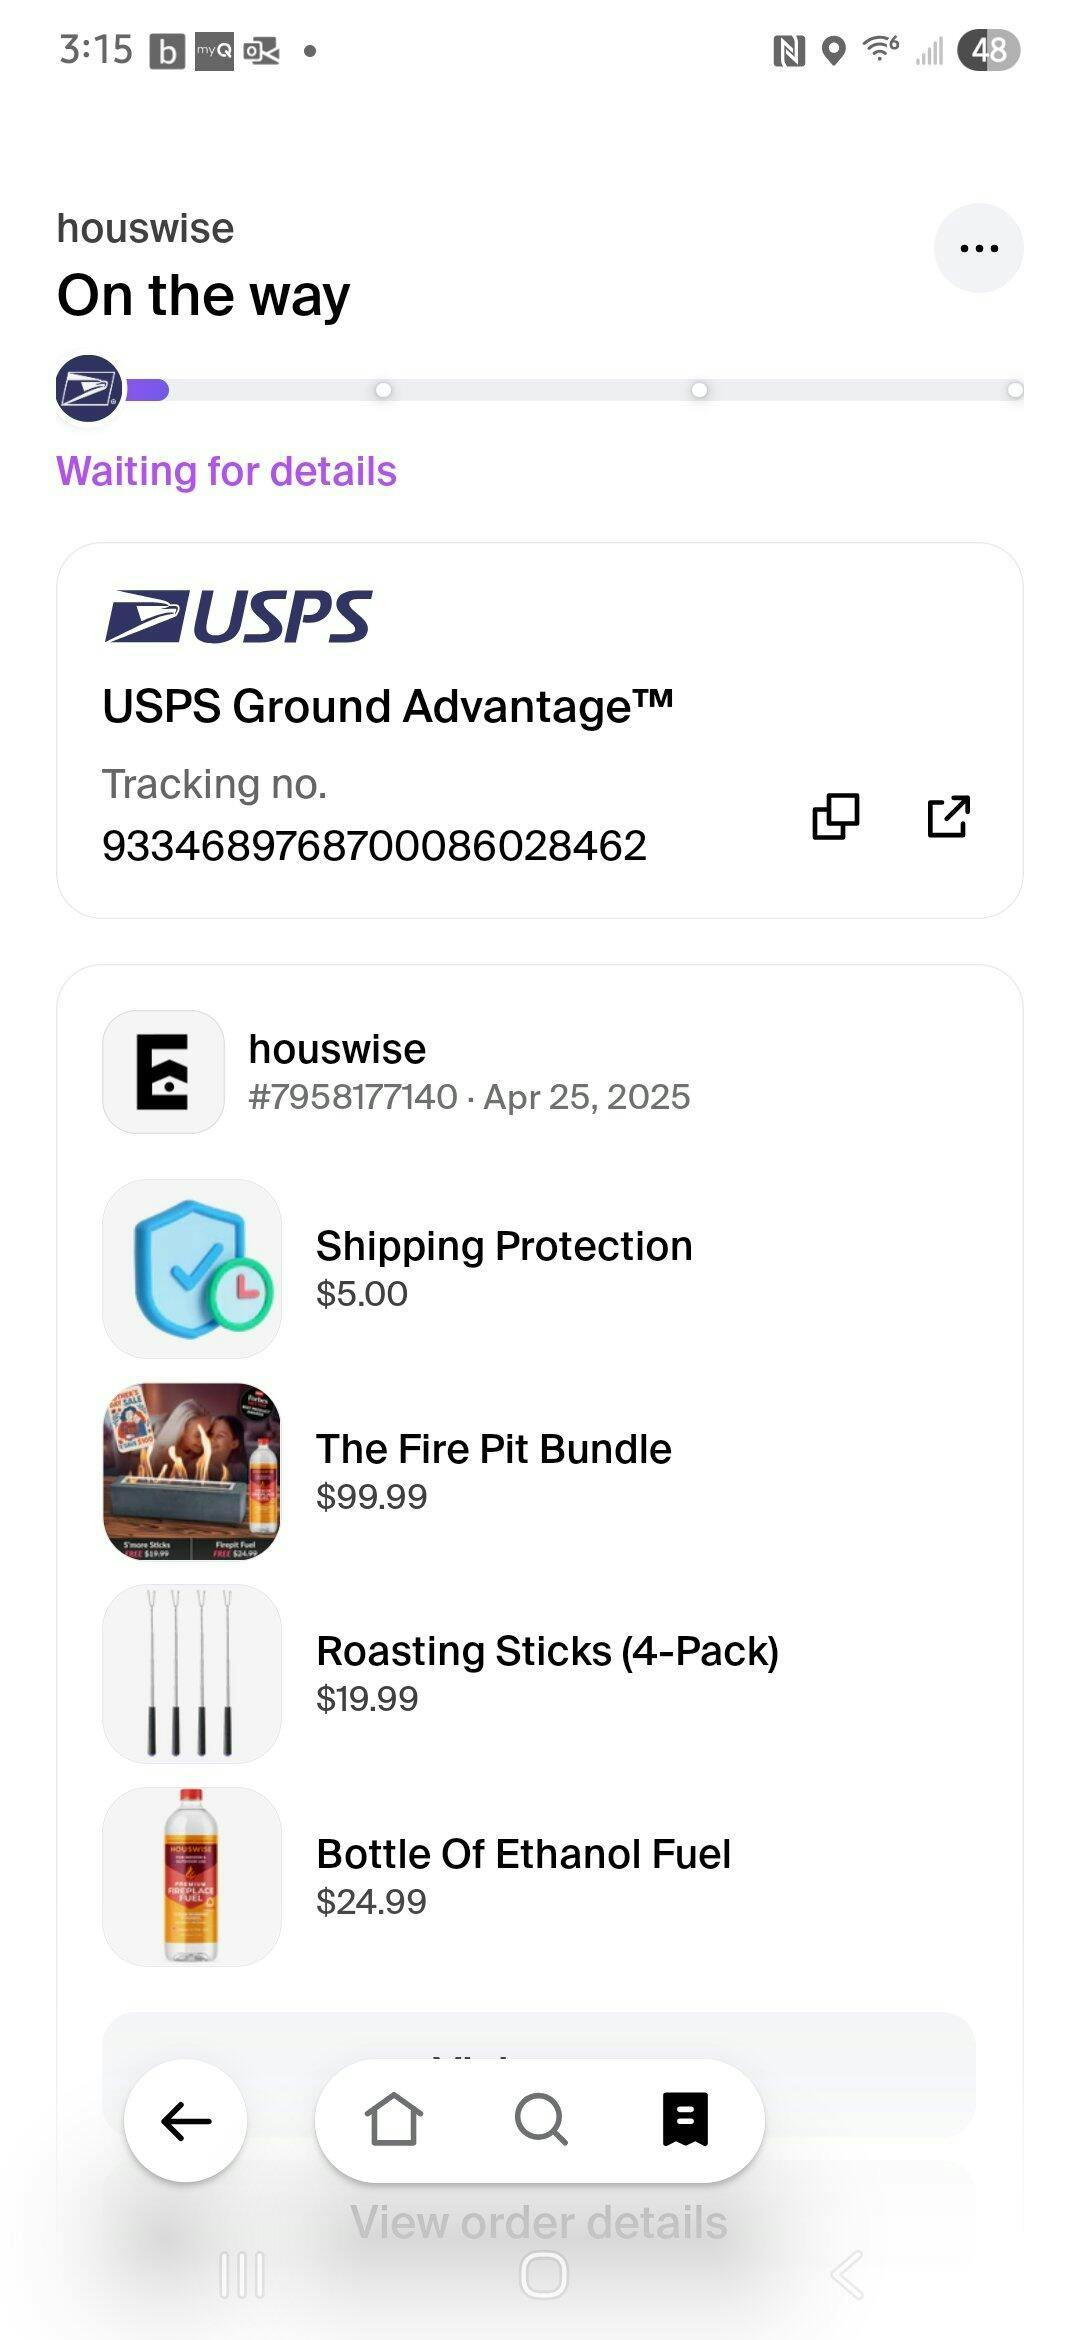Viewport: 1080px width, 2340px height.
Task: Open the three-dot more options menu
Action: coord(978,248)
